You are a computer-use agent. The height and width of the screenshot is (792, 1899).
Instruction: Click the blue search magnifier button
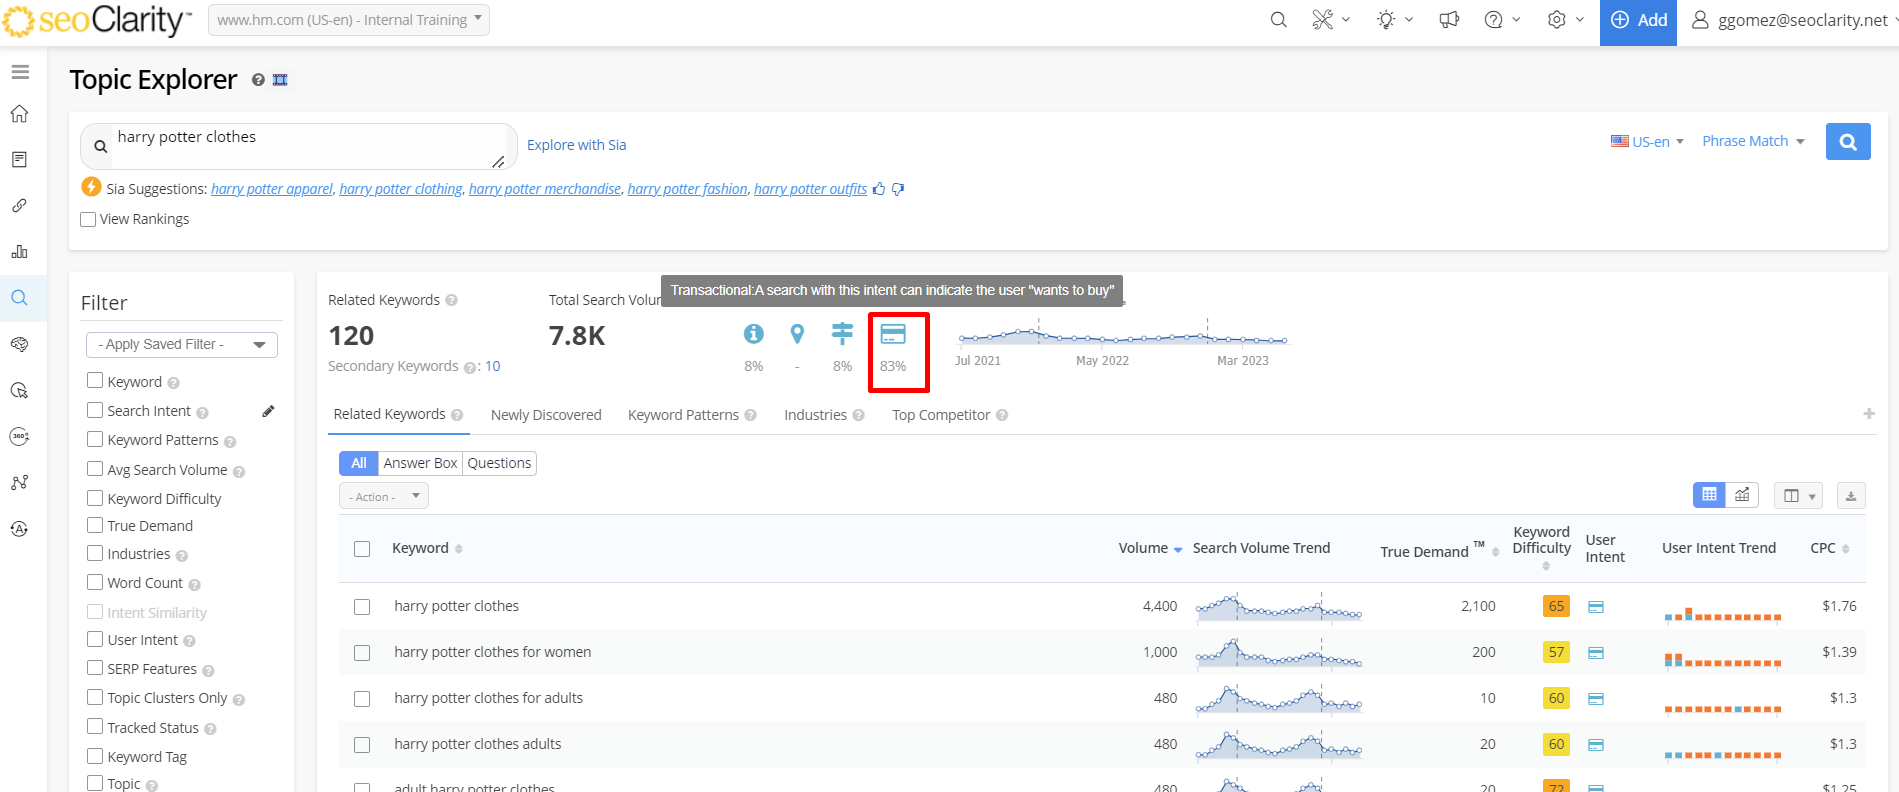point(1847,142)
